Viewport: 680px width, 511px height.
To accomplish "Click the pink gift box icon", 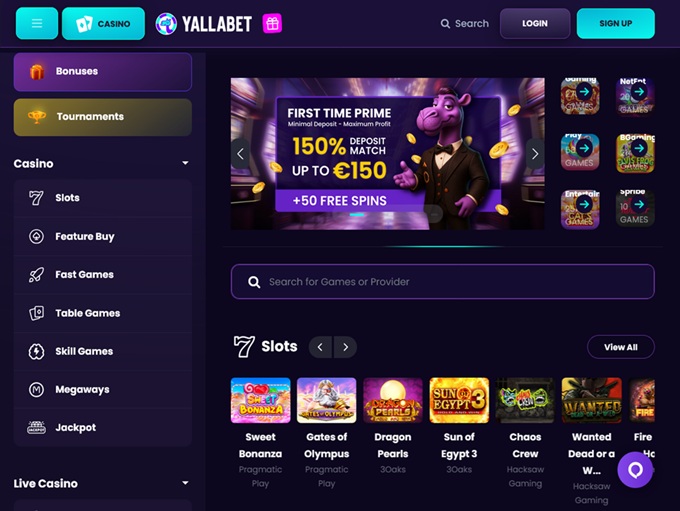I will point(272,23).
